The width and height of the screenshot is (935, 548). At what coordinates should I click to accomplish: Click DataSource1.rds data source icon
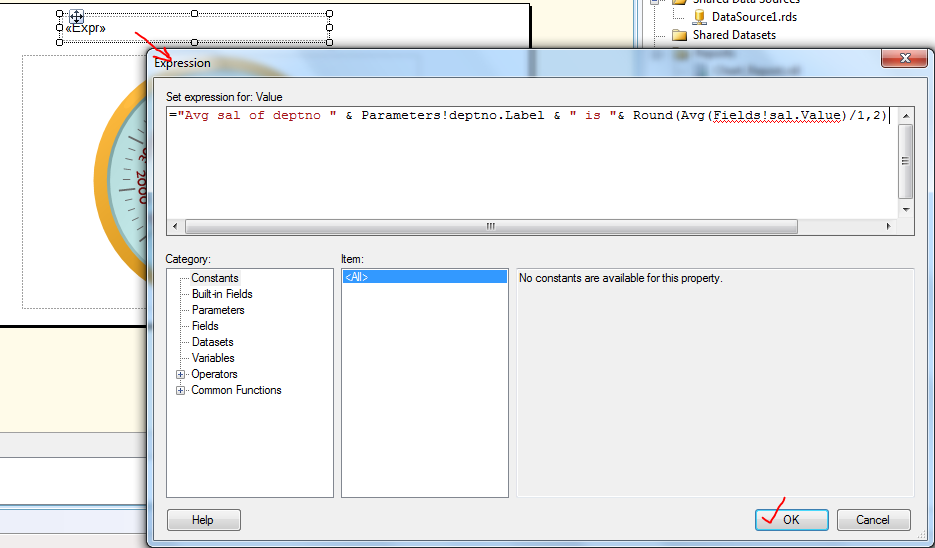click(x=700, y=17)
